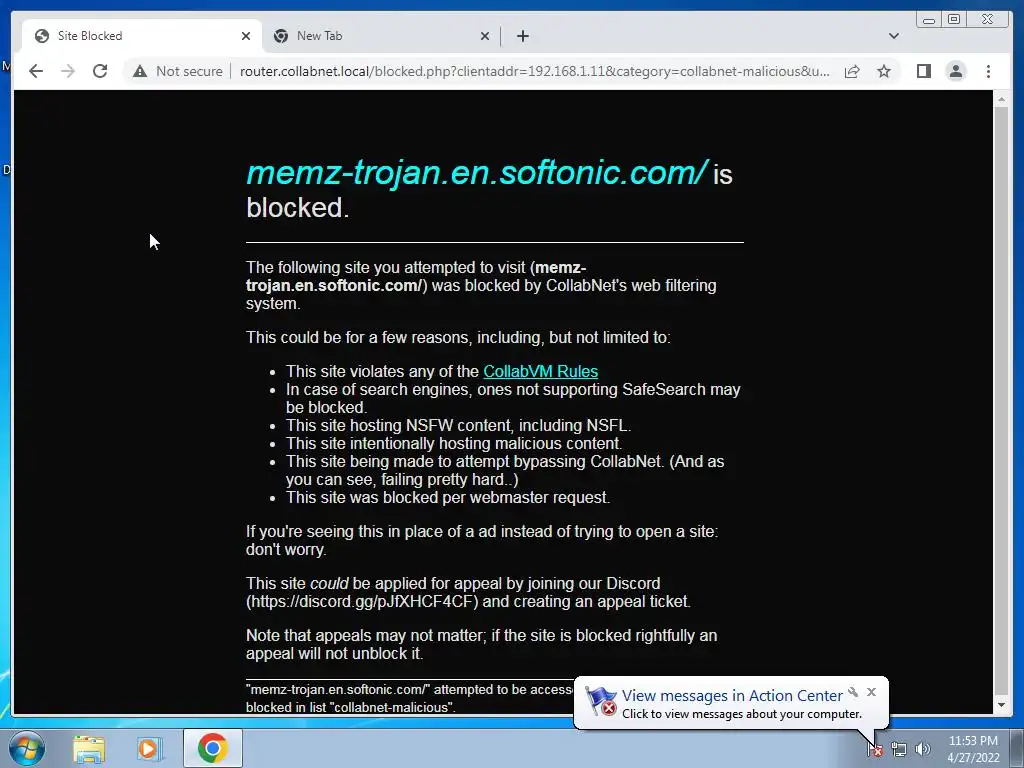Close the Action Center notification balloon
This screenshot has height=768, width=1024.
pyautogui.click(x=871, y=692)
